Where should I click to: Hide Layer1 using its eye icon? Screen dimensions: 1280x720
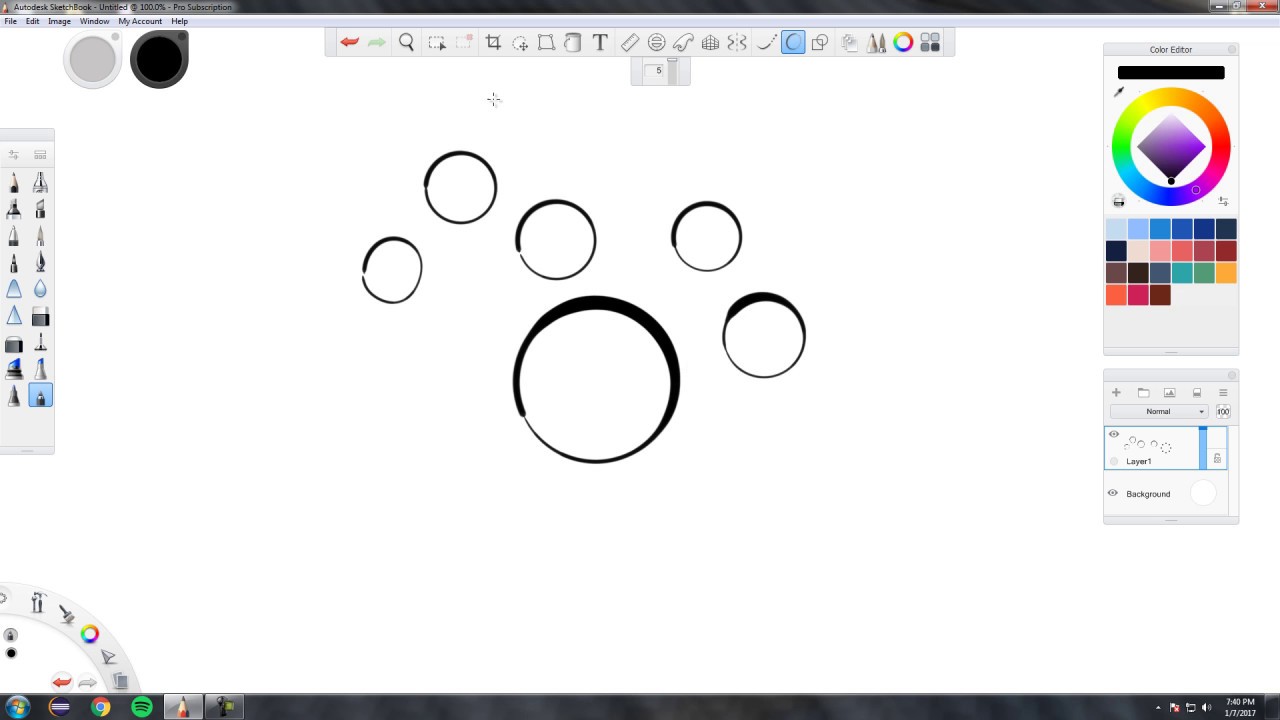(x=1113, y=434)
